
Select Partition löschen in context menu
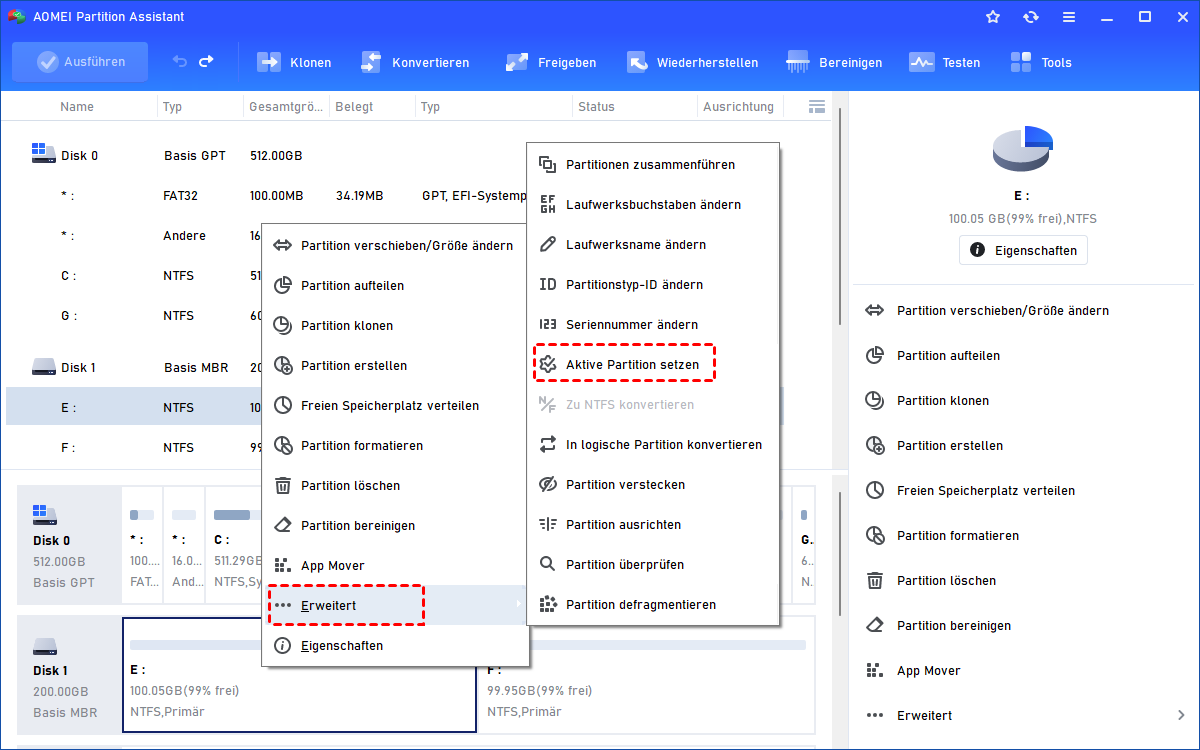click(395, 486)
